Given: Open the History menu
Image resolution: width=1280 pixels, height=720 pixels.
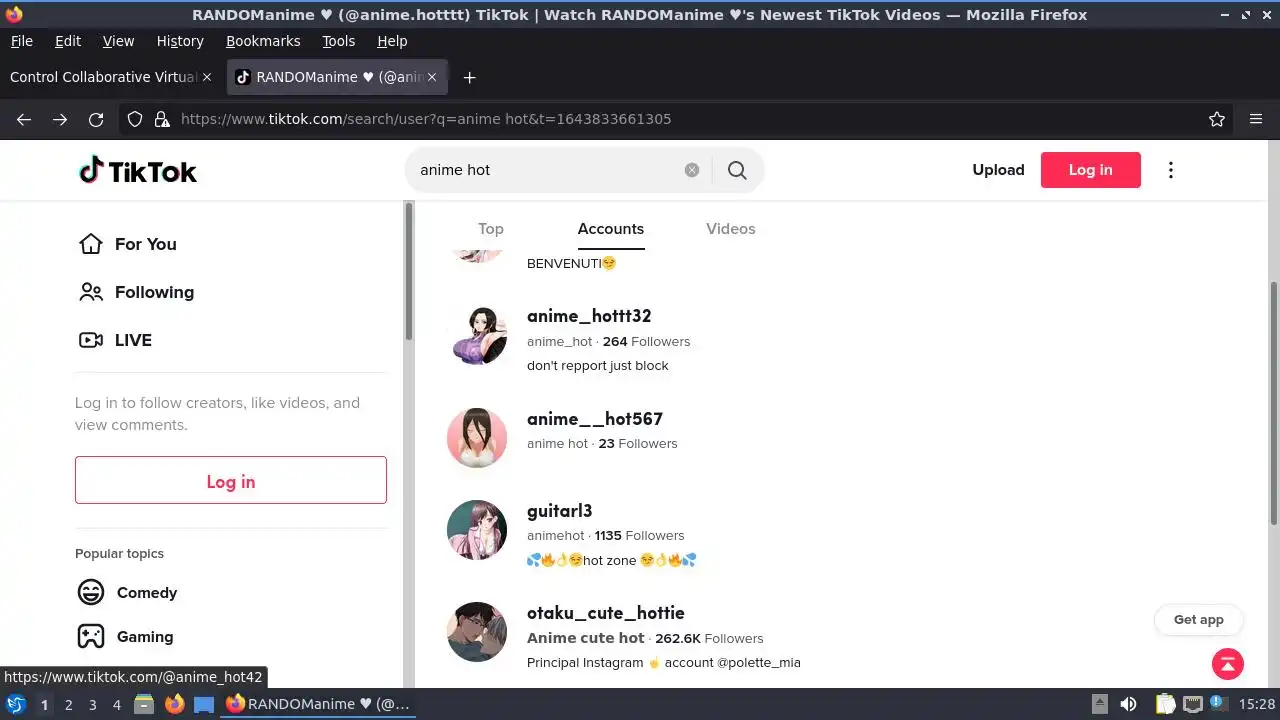Looking at the screenshot, I should click(x=180, y=41).
